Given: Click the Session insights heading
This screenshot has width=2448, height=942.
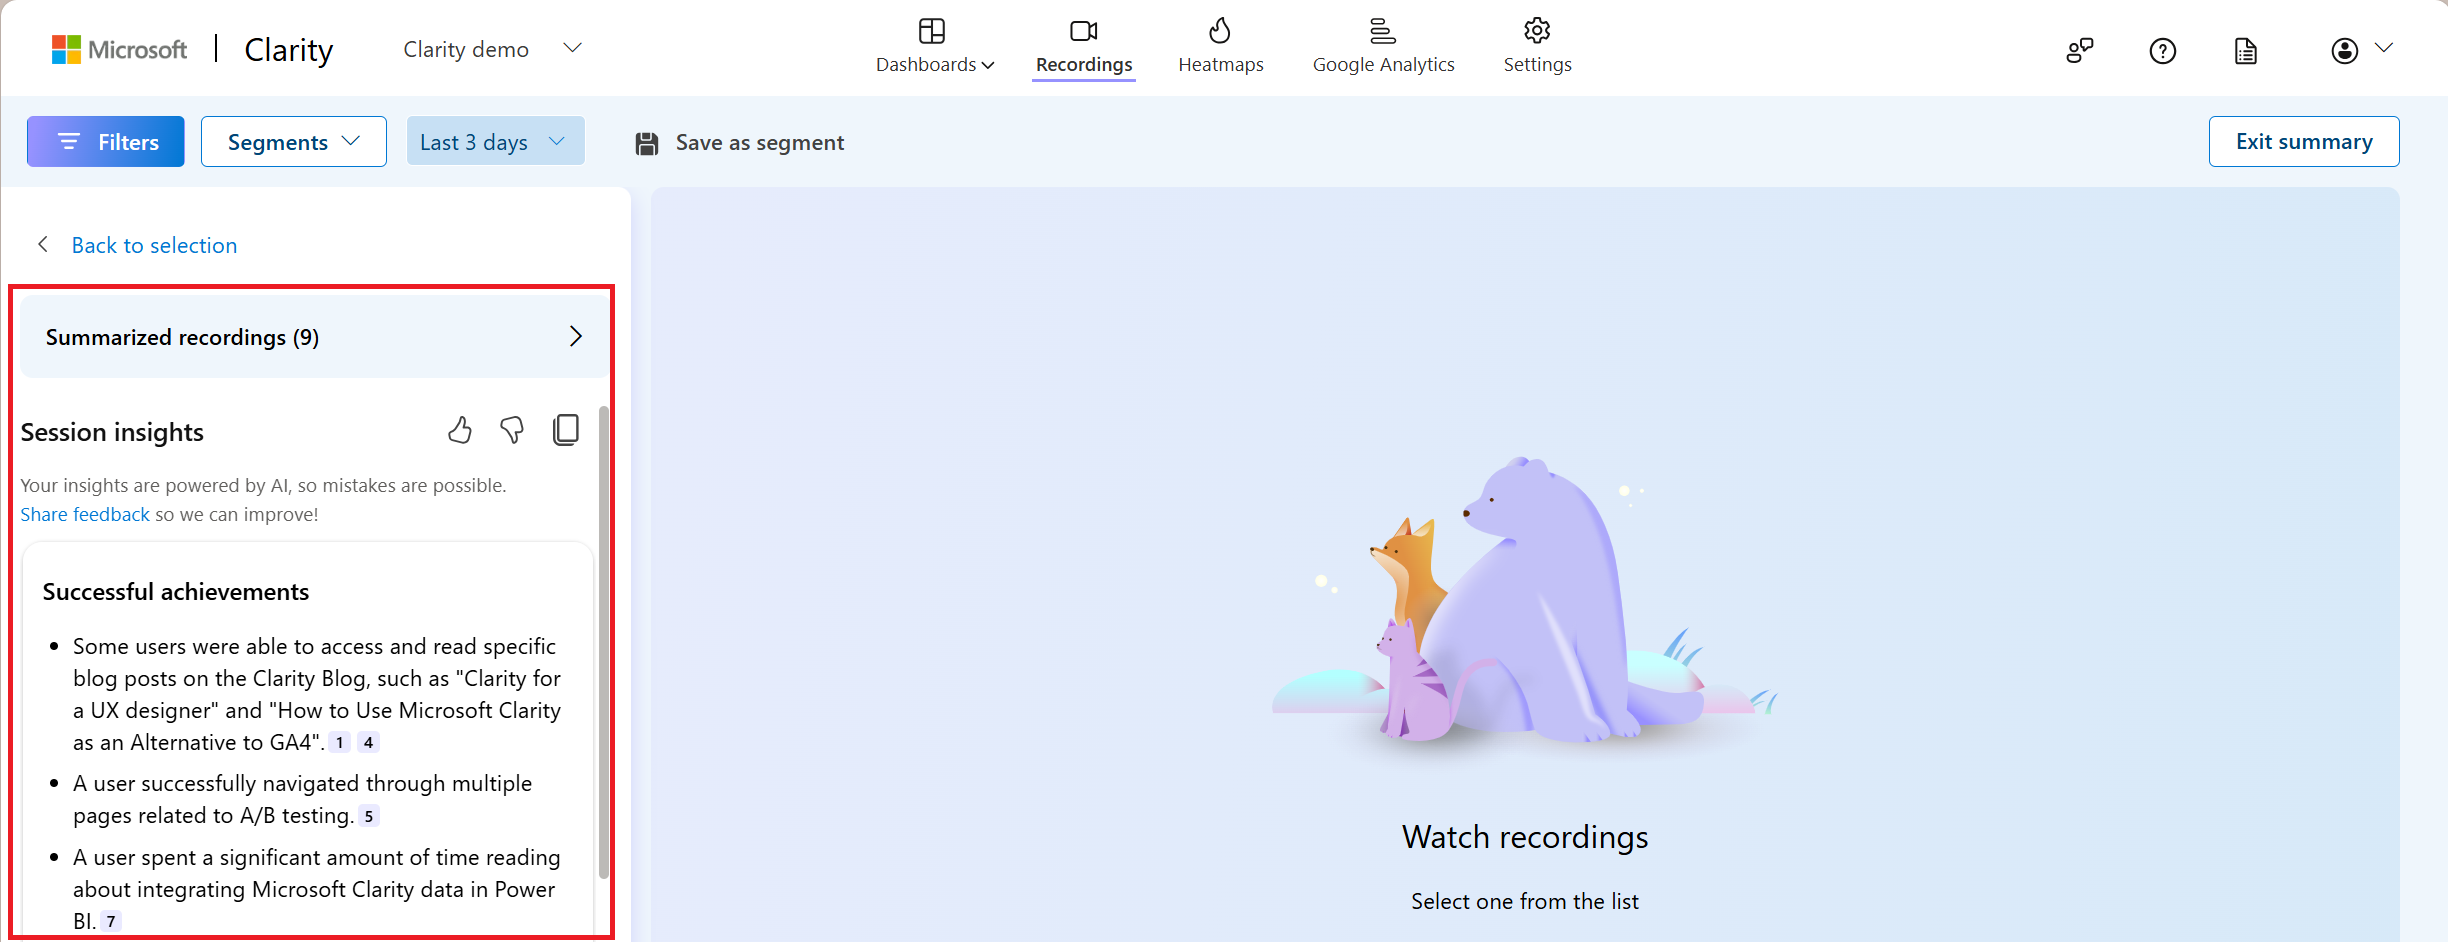Looking at the screenshot, I should pyautogui.click(x=112, y=432).
